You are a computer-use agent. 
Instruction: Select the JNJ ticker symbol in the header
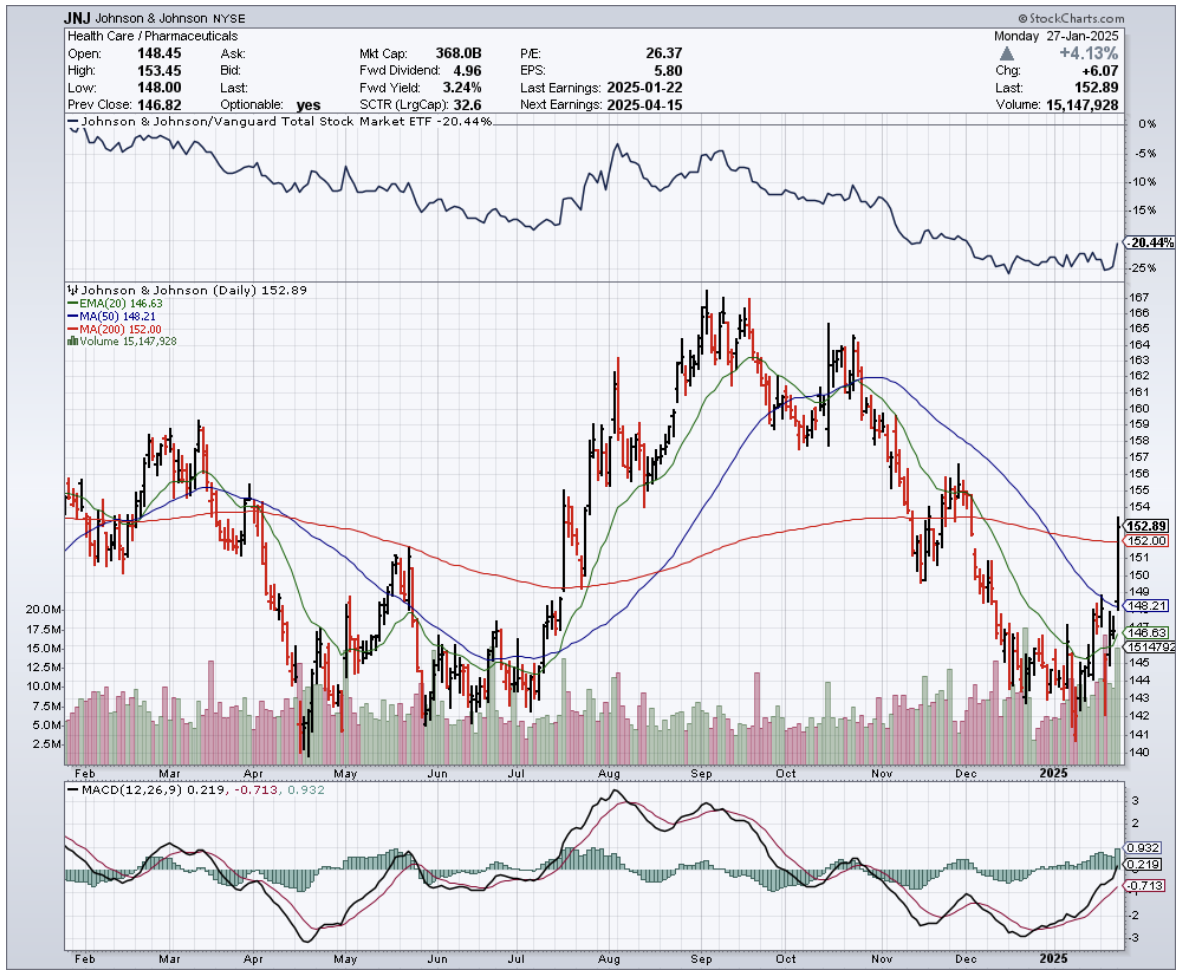[79, 18]
